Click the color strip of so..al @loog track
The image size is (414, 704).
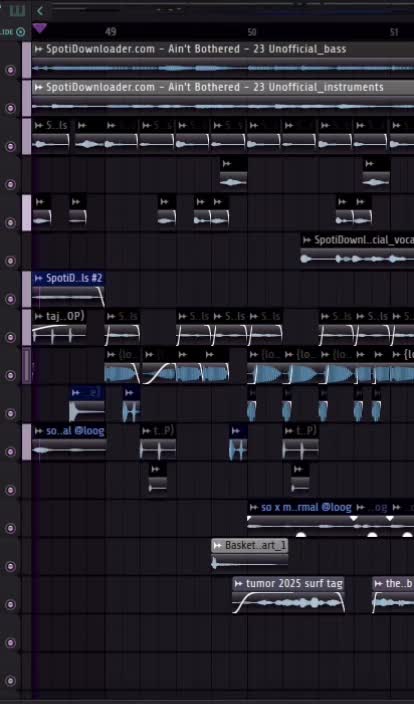[x=26, y=442]
